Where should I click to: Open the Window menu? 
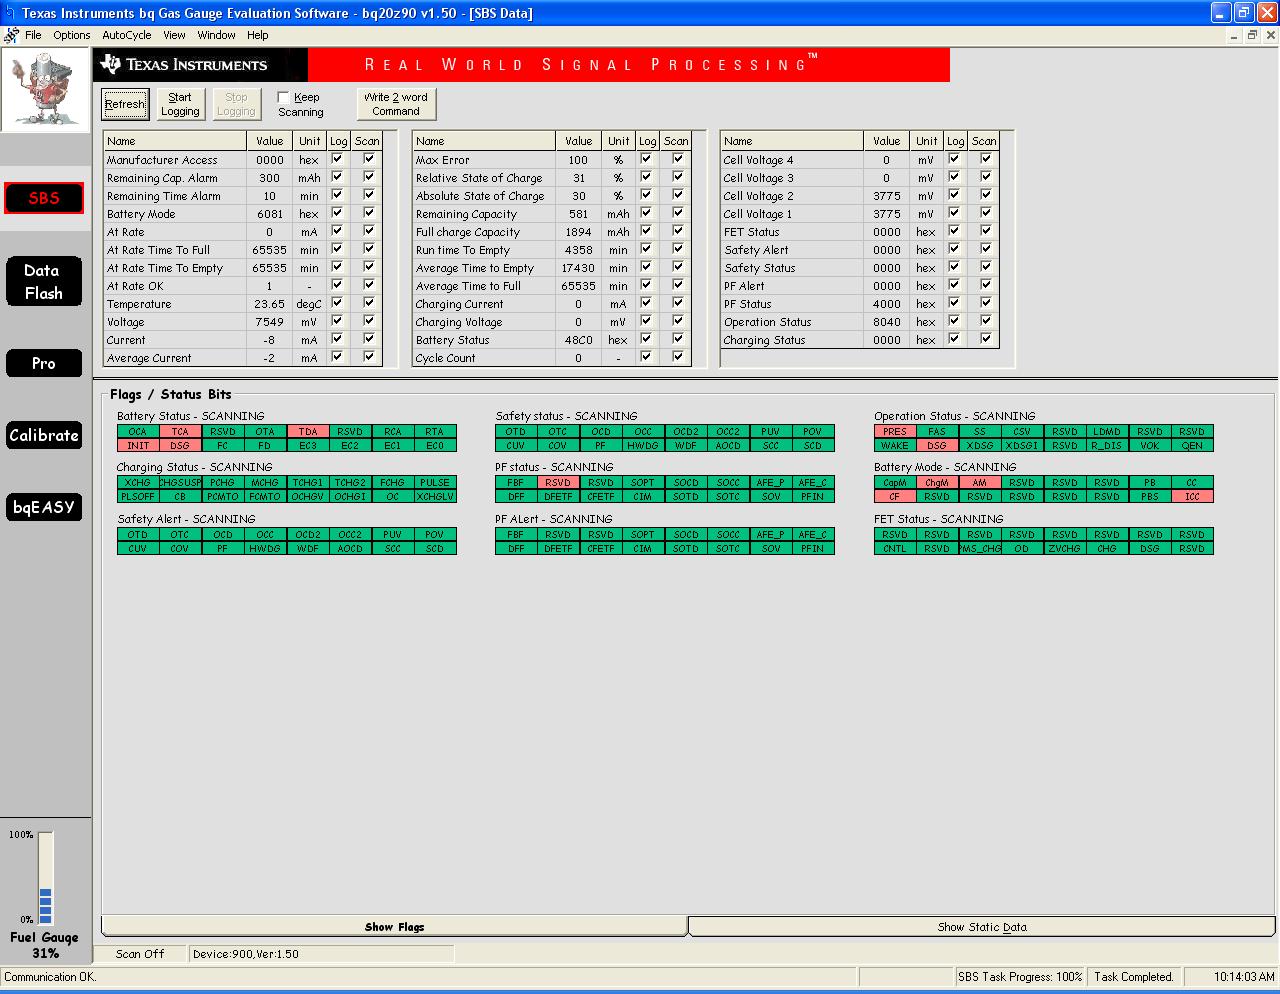click(216, 35)
